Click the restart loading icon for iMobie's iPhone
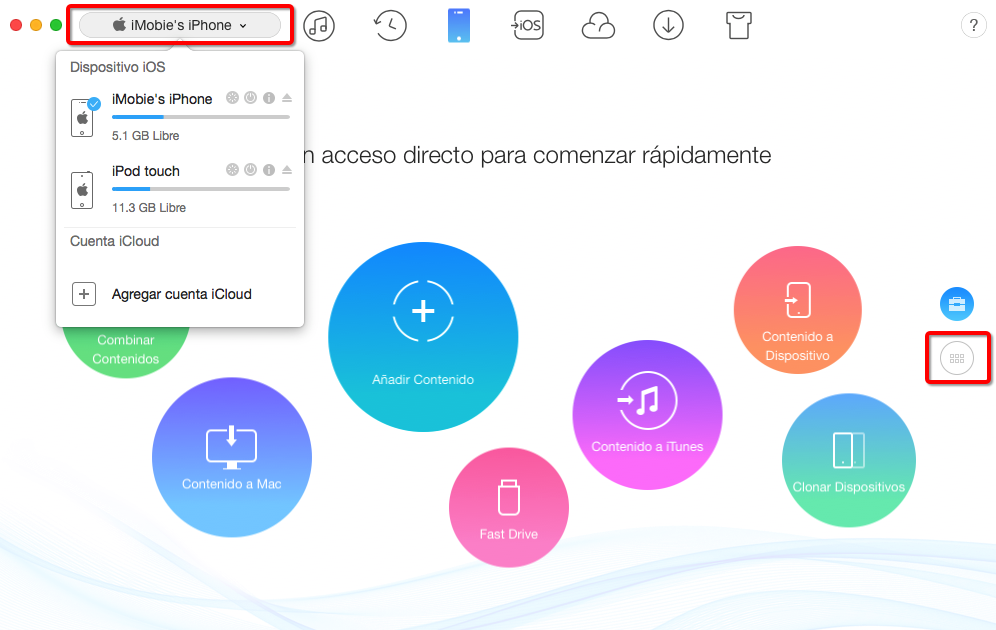 pyautogui.click(x=232, y=98)
